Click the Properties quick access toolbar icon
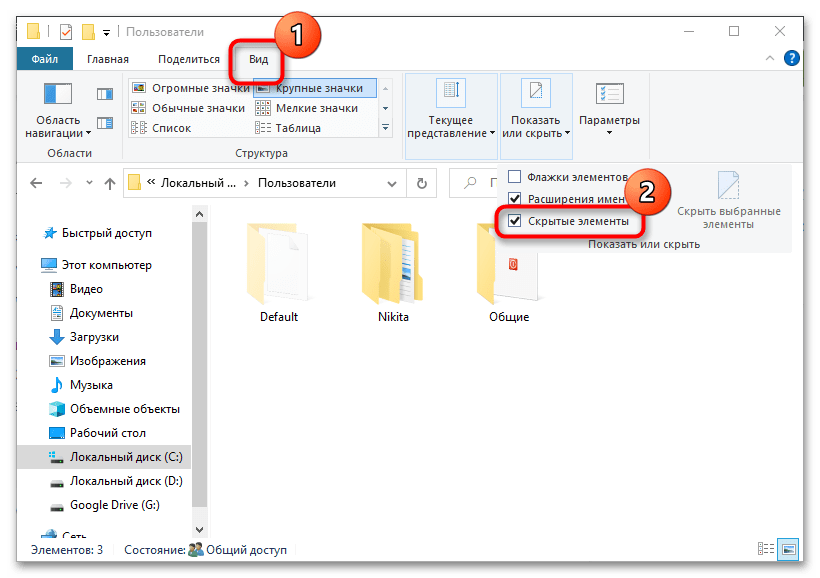 coord(66,32)
